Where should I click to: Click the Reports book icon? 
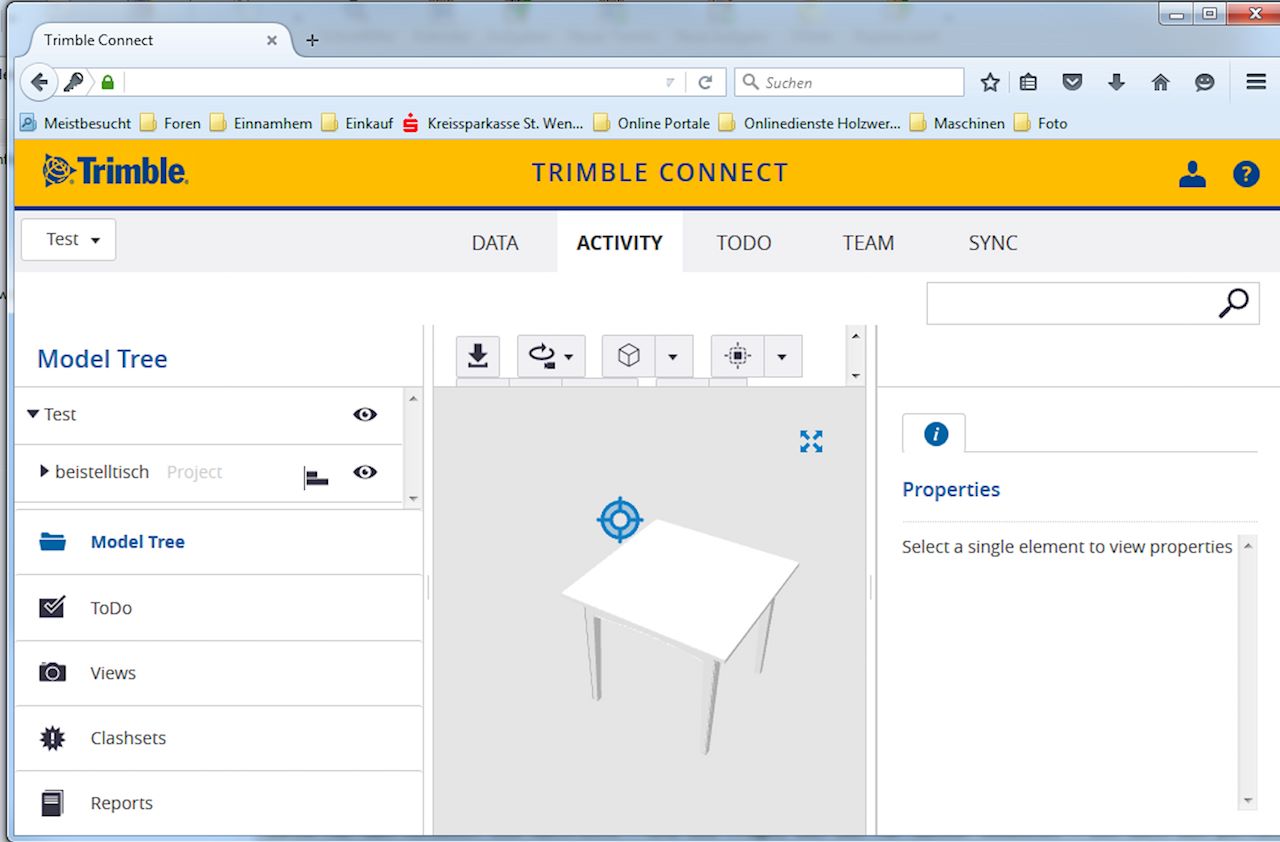[52, 803]
